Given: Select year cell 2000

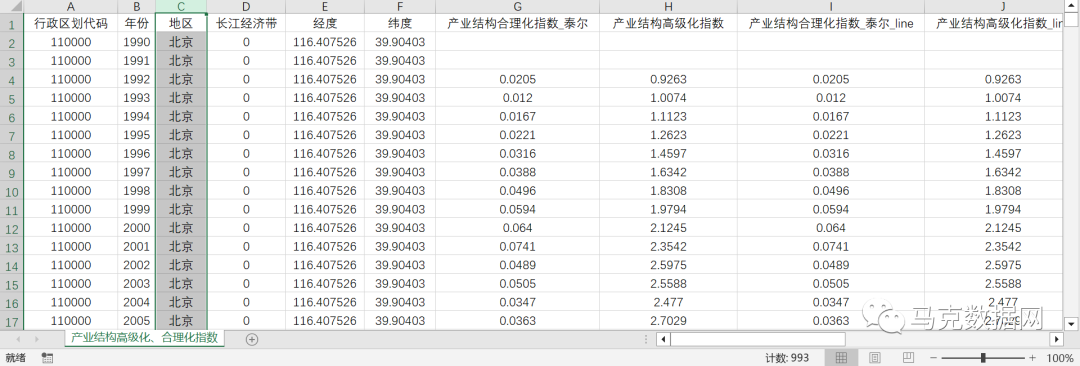Looking at the screenshot, I should [x=136, y=228].
